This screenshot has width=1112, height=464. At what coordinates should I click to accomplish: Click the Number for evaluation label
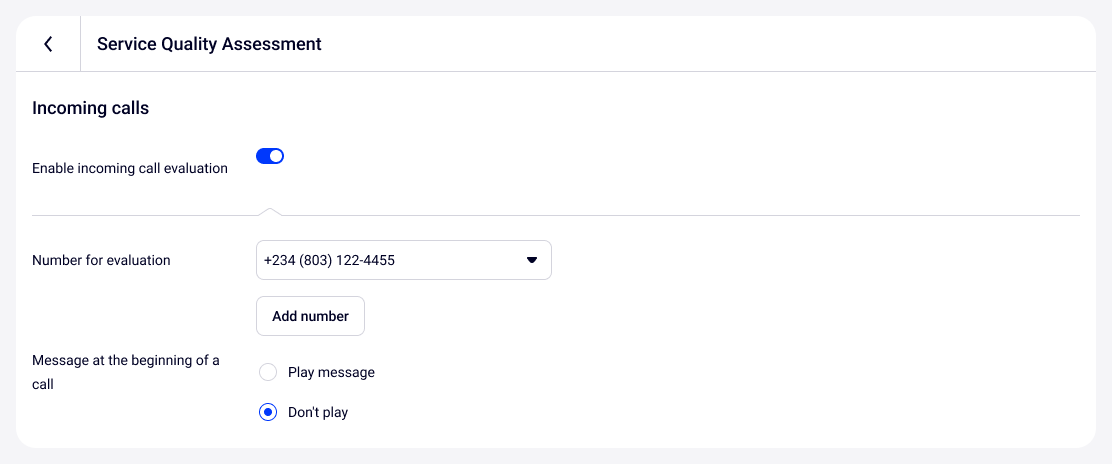[x=101, y=260]
